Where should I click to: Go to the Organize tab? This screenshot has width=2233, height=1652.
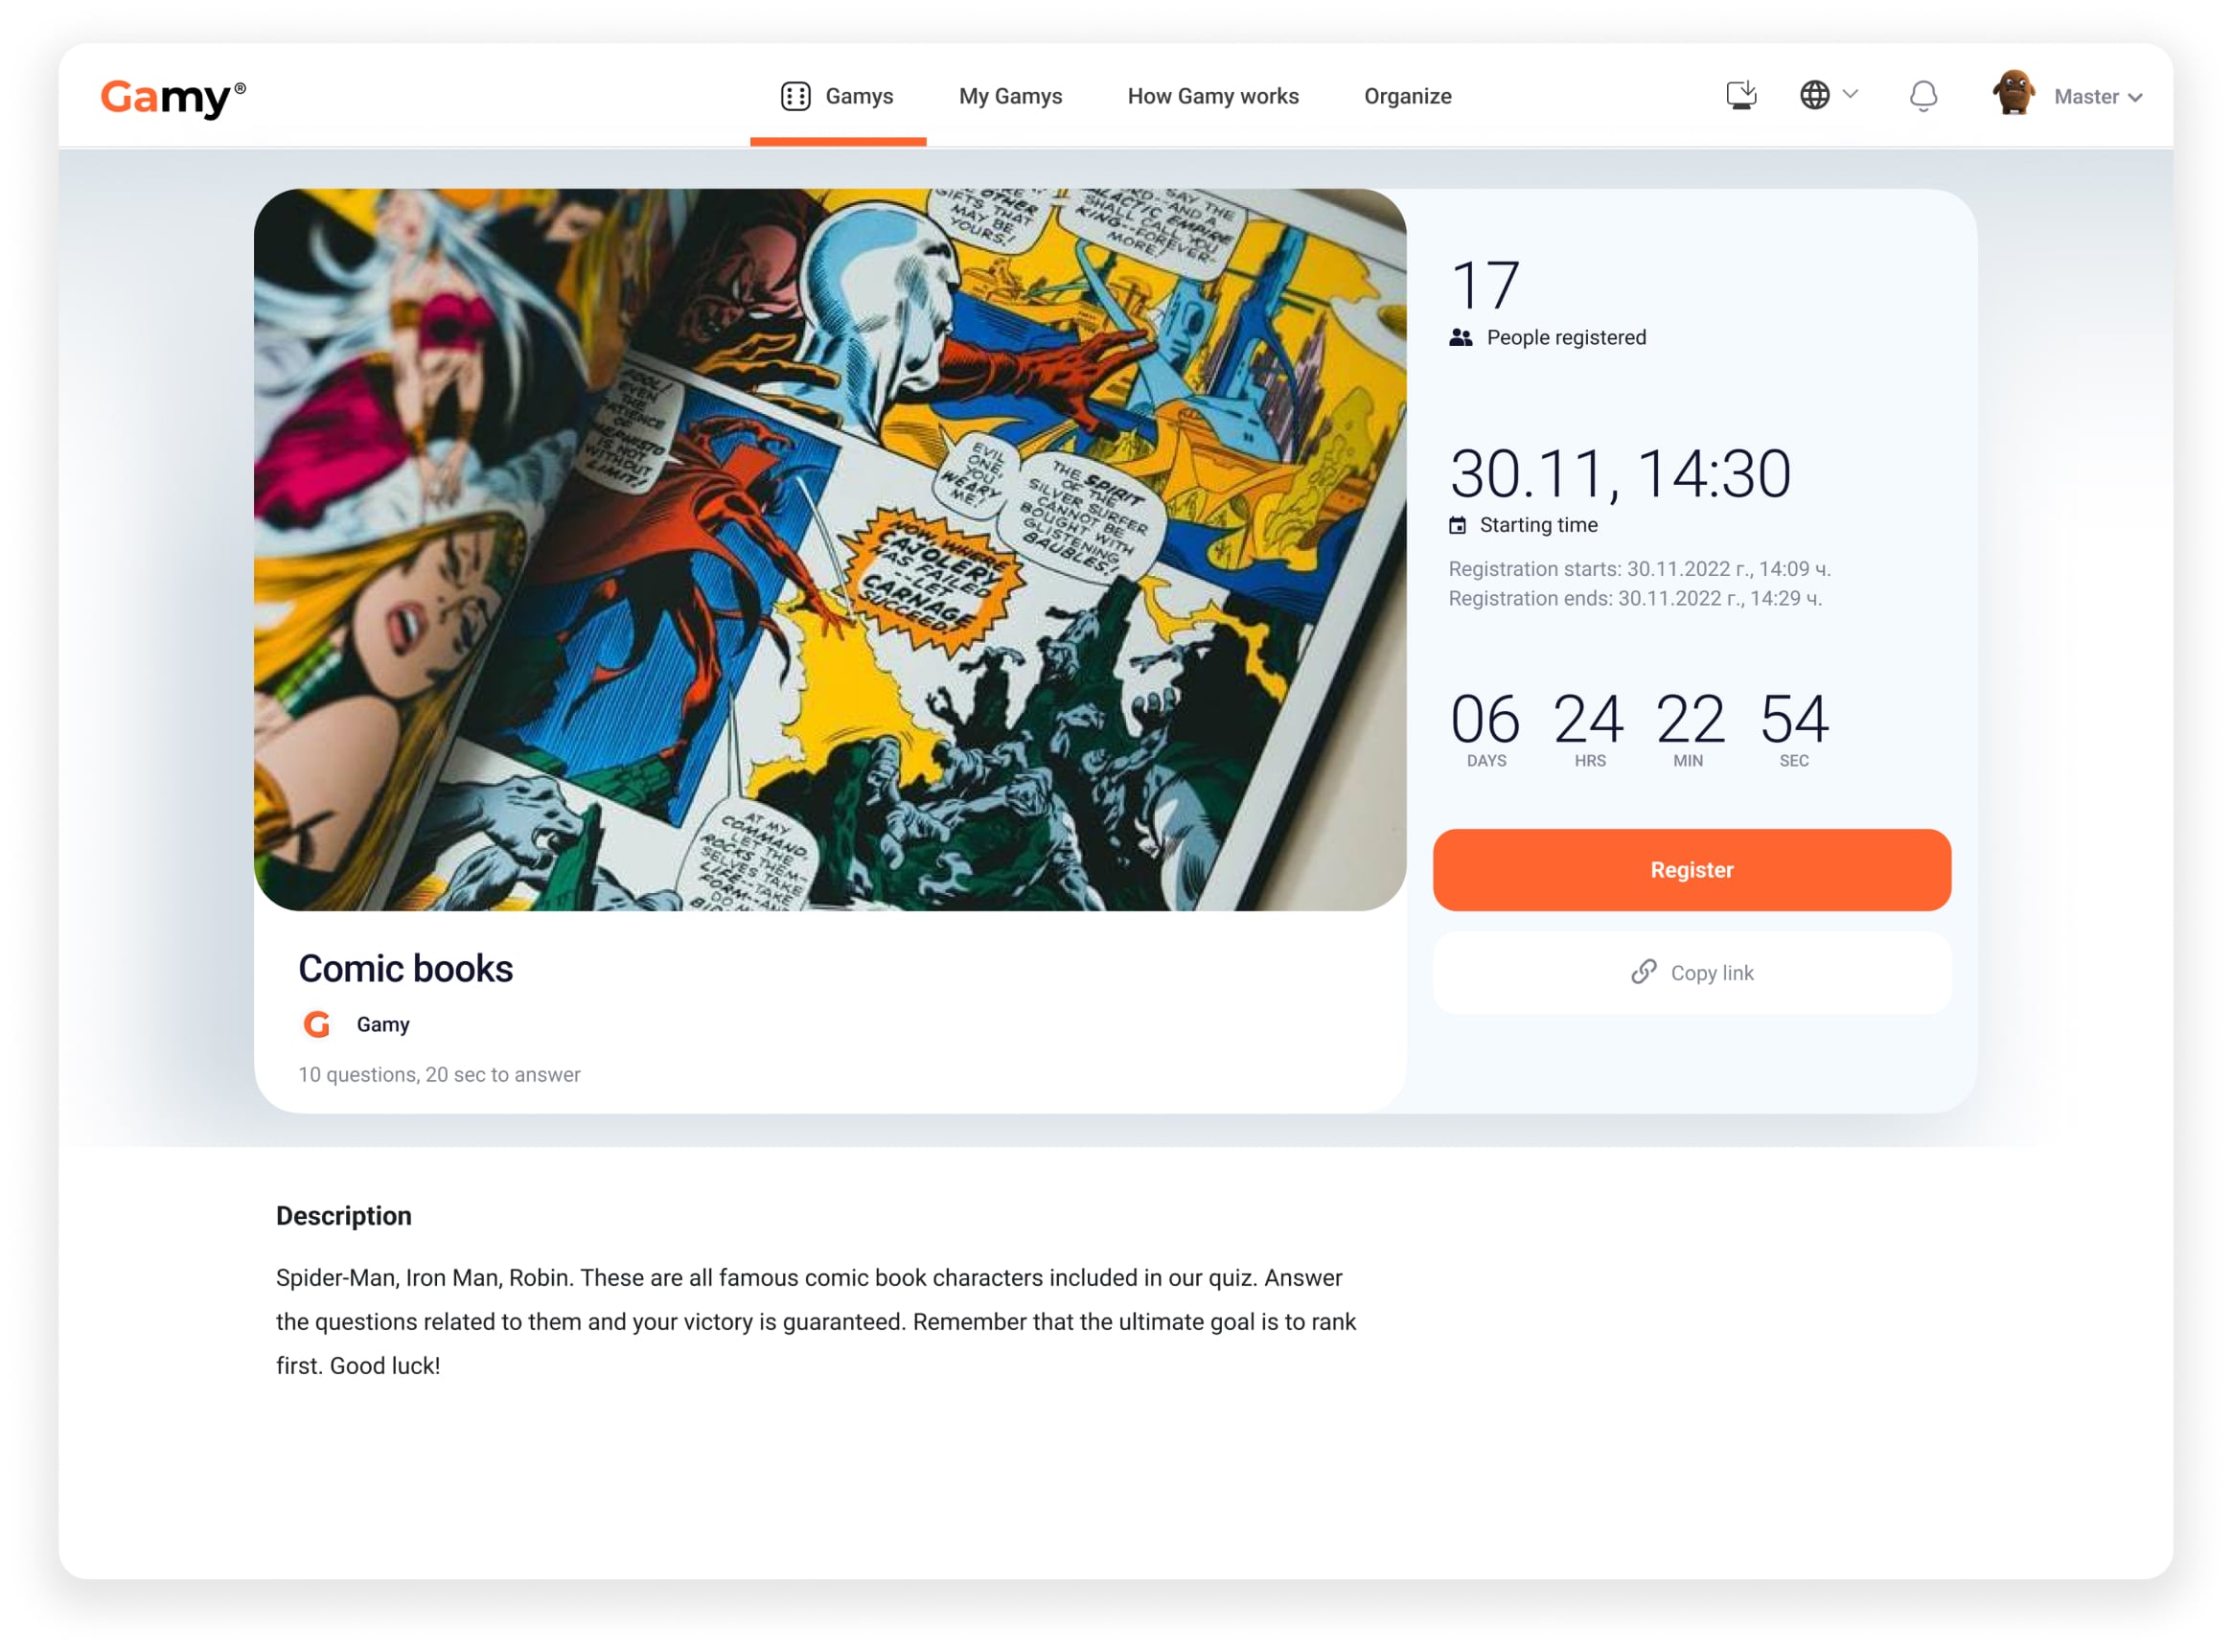tap(1407, 96)
